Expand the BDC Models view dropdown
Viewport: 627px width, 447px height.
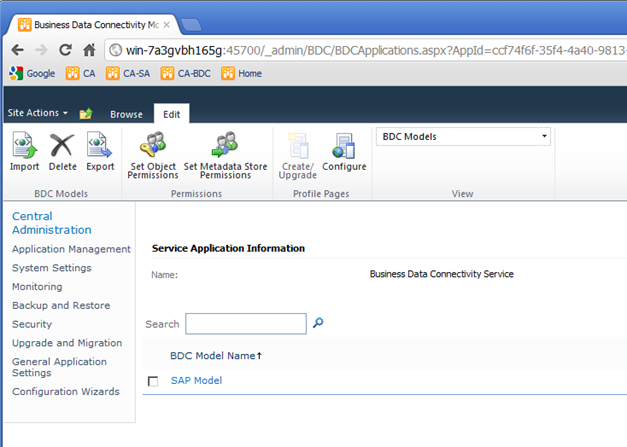[x=463, y=136]
